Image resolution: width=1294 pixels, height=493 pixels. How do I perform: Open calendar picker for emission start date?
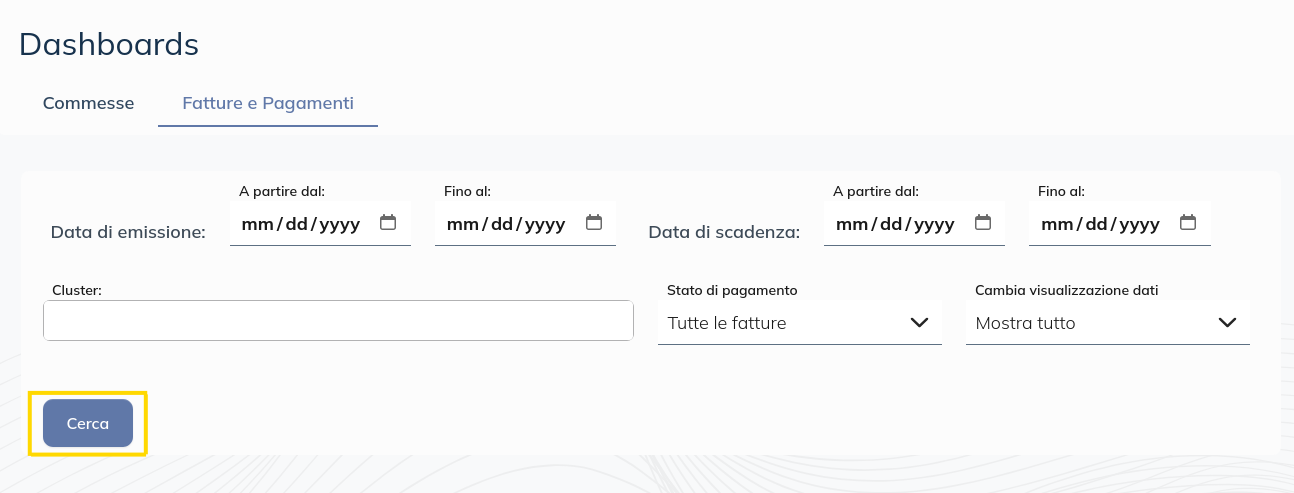pyautogui.click(x=388, y=223)
